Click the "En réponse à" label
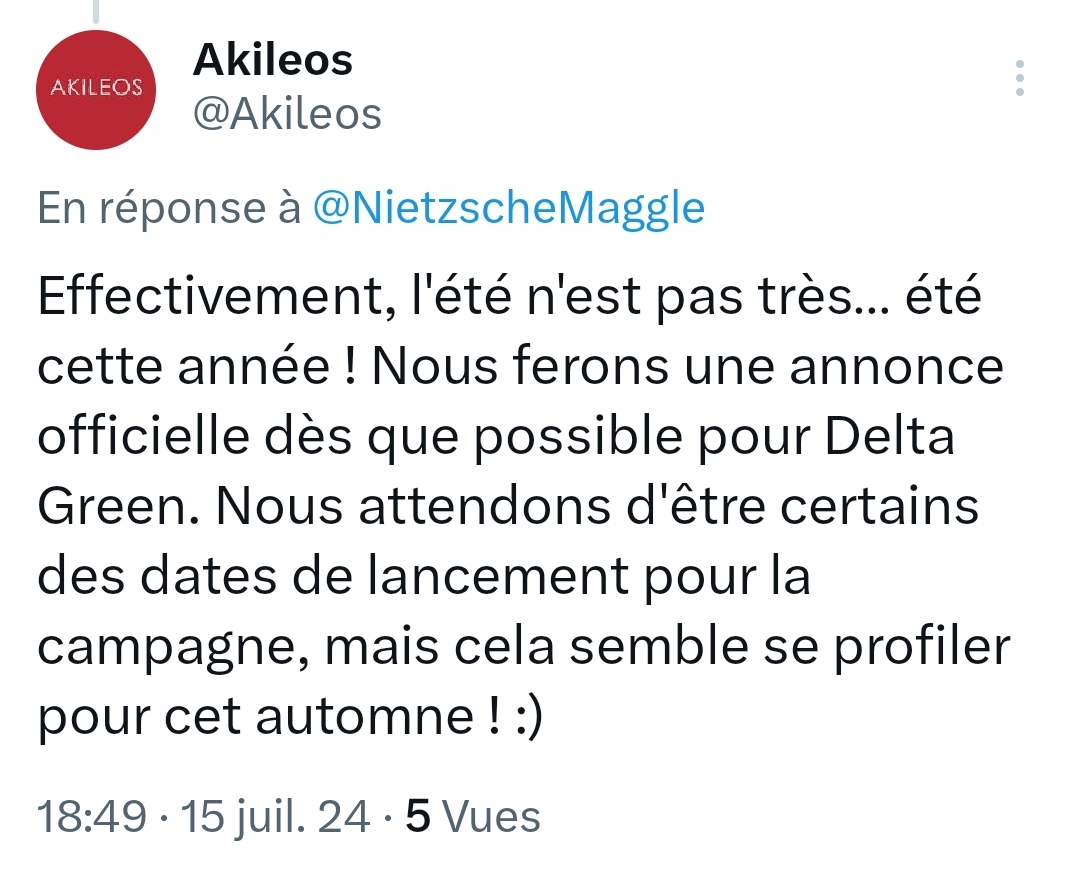 click(x=169, y=208)
